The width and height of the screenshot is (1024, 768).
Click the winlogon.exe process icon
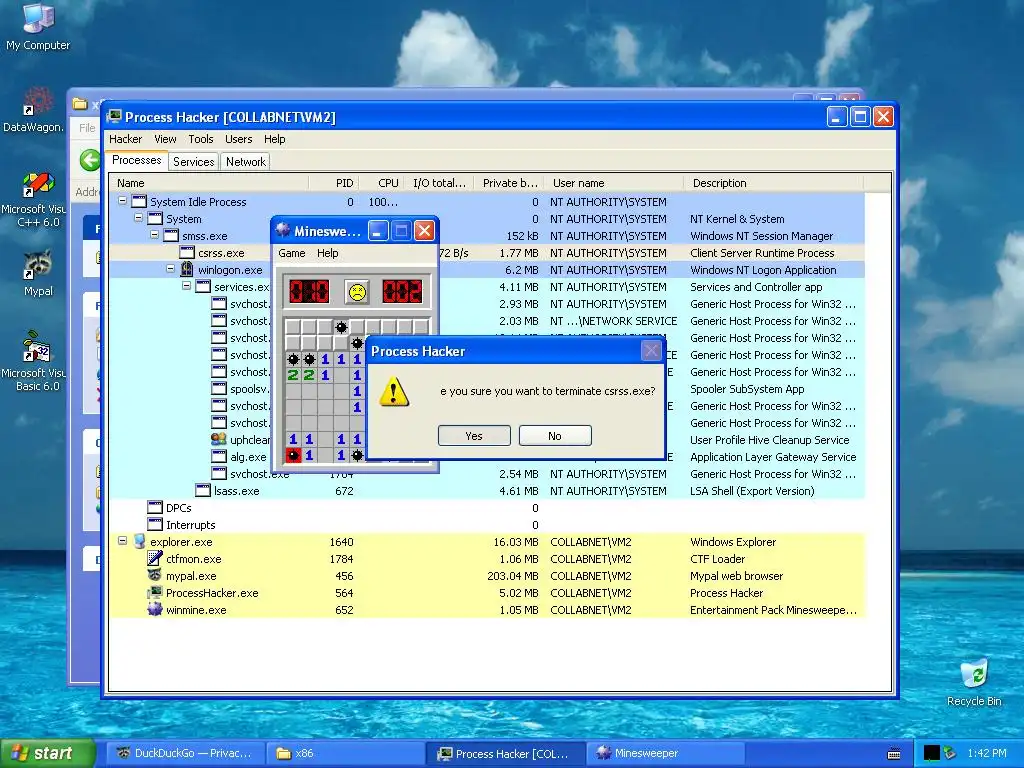point(187,269)
